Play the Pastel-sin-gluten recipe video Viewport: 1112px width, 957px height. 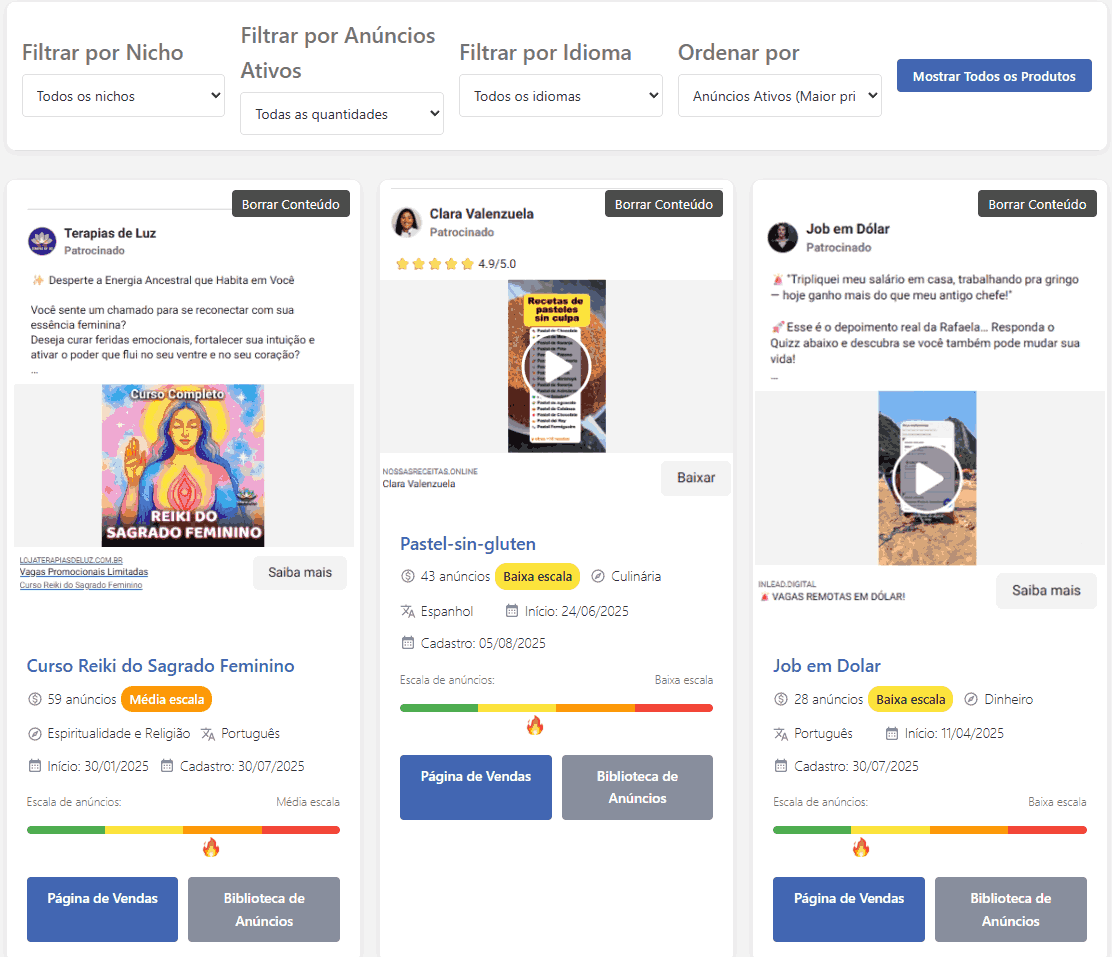(x=556, y=366)
